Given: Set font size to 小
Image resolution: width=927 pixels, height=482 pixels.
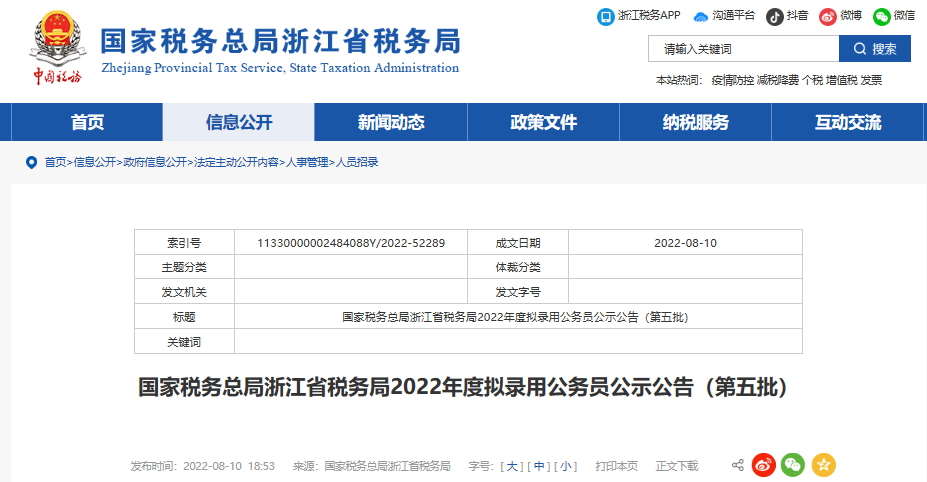Looking at the screenshot, I should point(567,466).
